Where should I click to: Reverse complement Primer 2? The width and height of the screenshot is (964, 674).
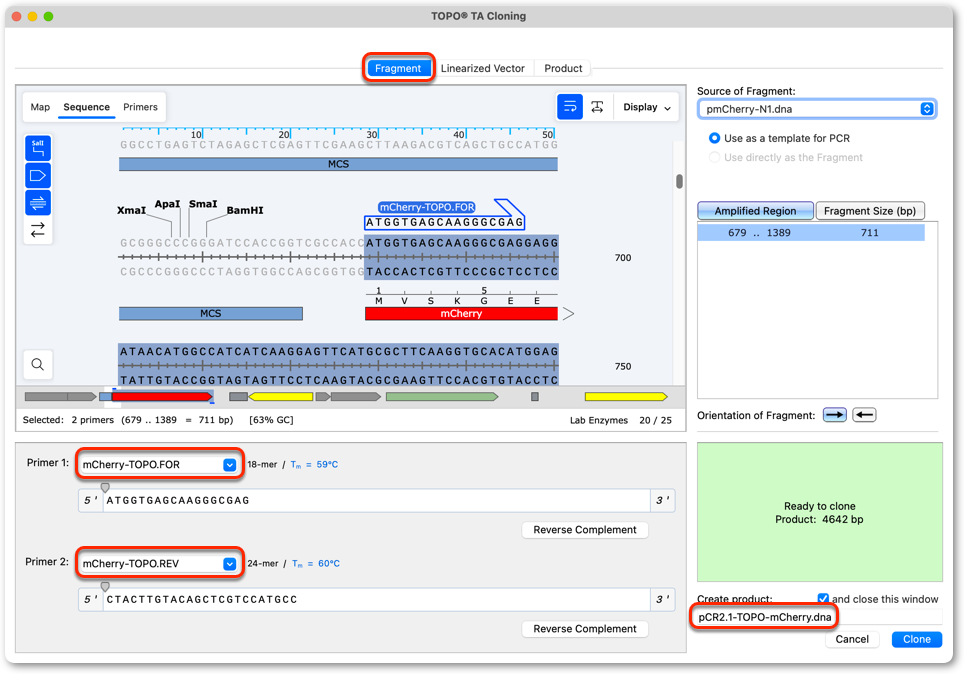point(585,628)
